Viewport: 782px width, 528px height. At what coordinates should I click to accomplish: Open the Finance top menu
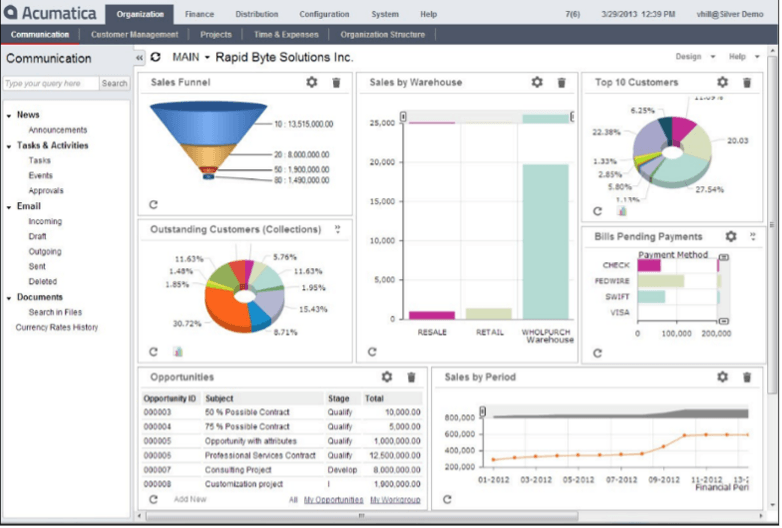point(199,14)
